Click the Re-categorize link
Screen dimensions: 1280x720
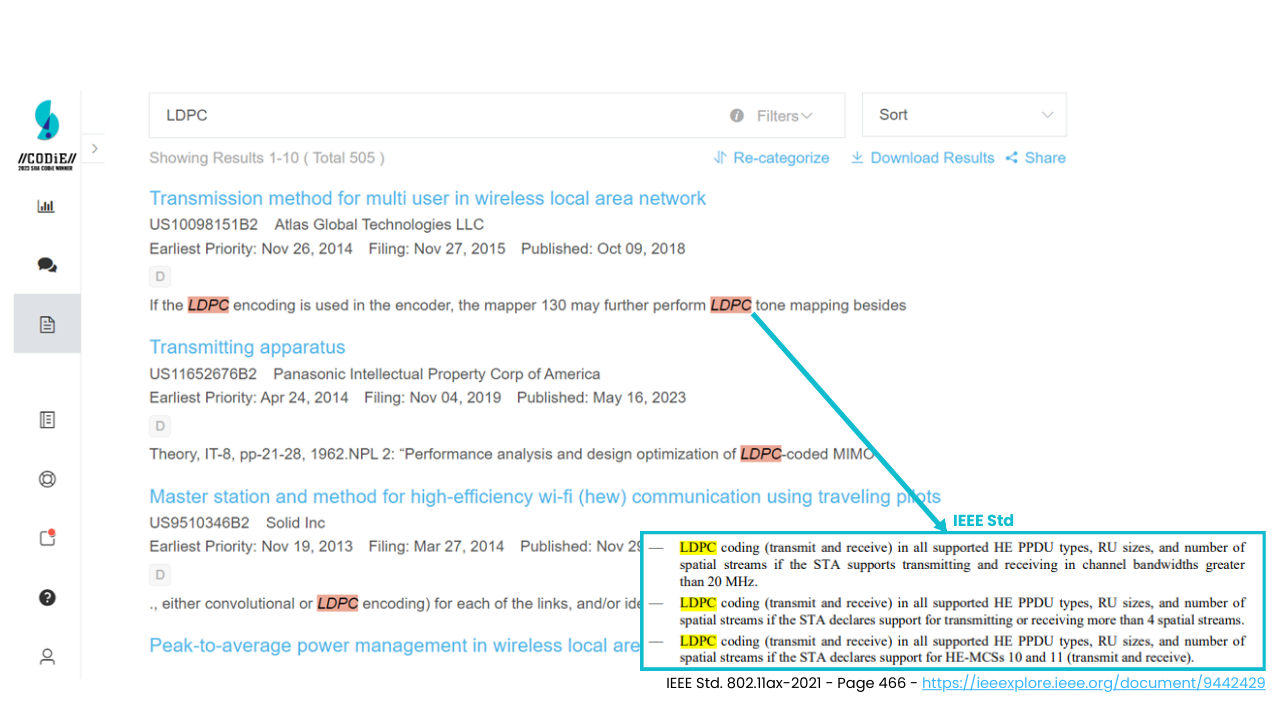click(771, 158)
